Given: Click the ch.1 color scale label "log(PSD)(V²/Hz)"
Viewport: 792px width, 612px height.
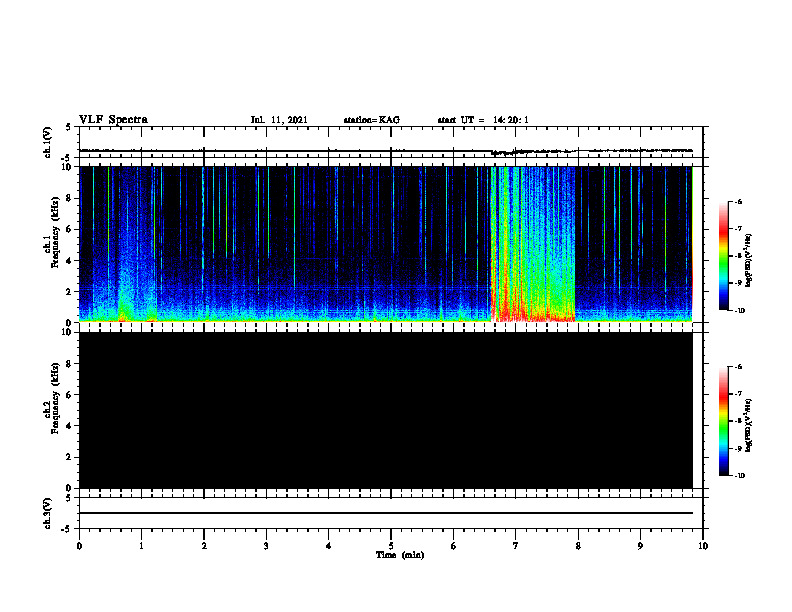Looking at the screenshot, I should coord(749,260).
